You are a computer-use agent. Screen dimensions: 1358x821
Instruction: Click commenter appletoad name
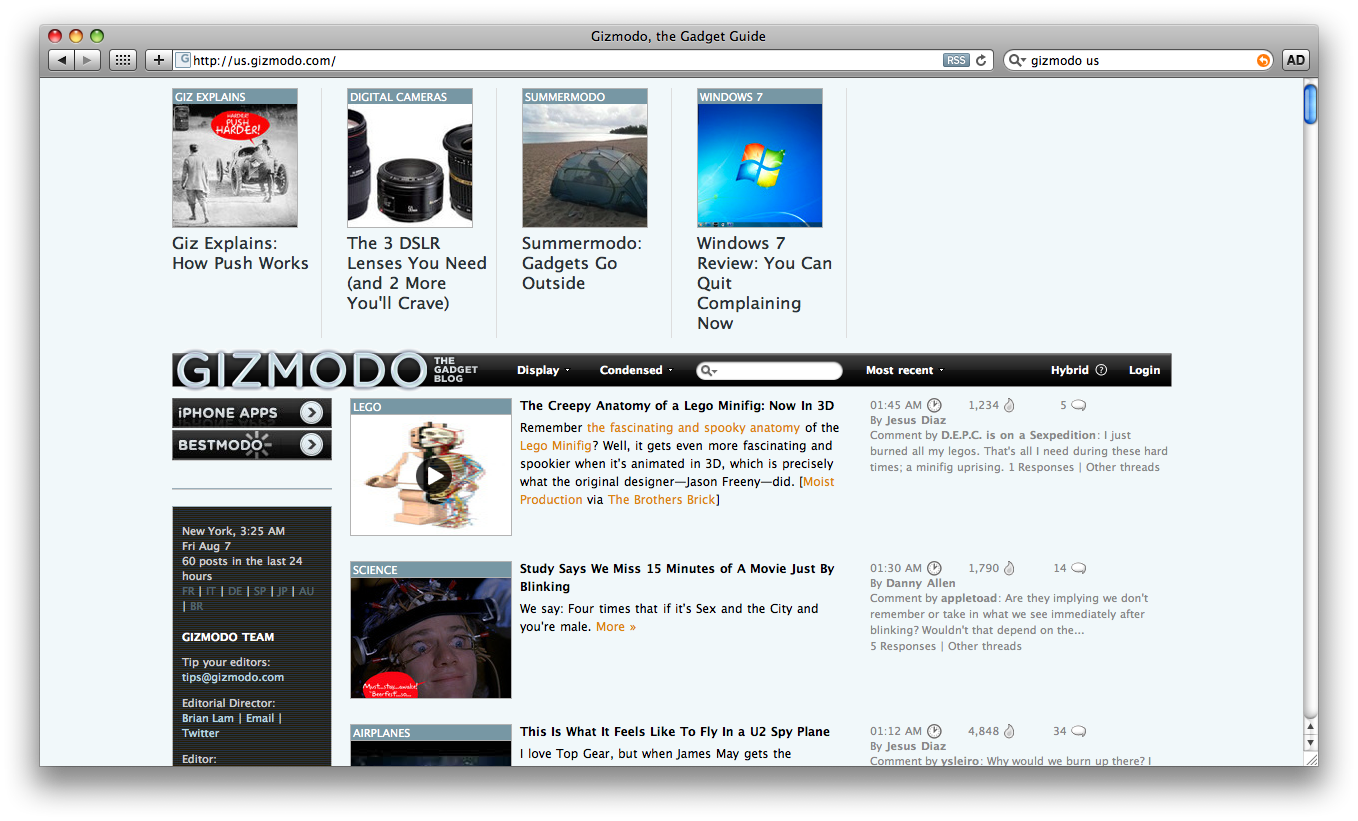971,598
